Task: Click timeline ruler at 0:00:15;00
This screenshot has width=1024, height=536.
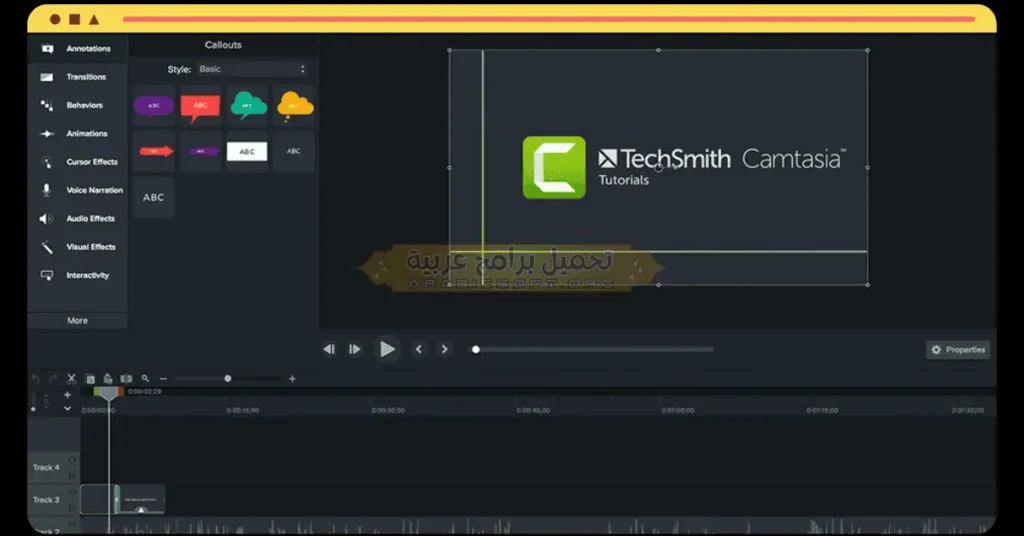Action: pyautogui.click(x=243, y=411)
